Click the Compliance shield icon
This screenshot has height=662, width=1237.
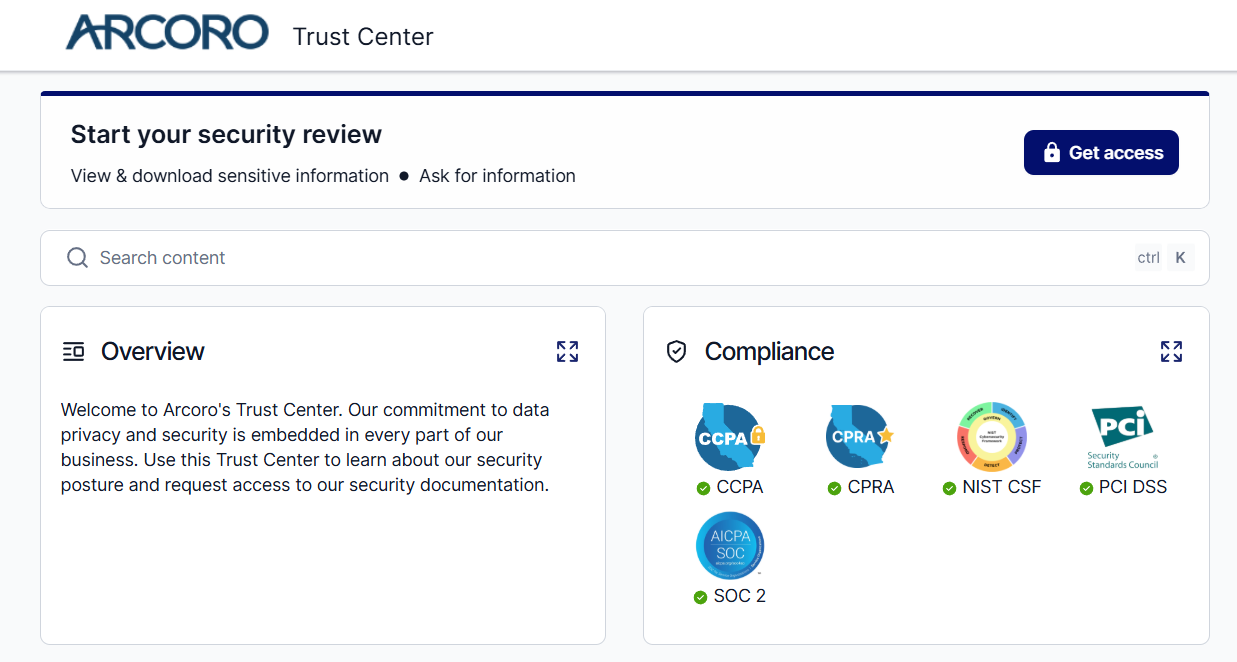(677, 351)
